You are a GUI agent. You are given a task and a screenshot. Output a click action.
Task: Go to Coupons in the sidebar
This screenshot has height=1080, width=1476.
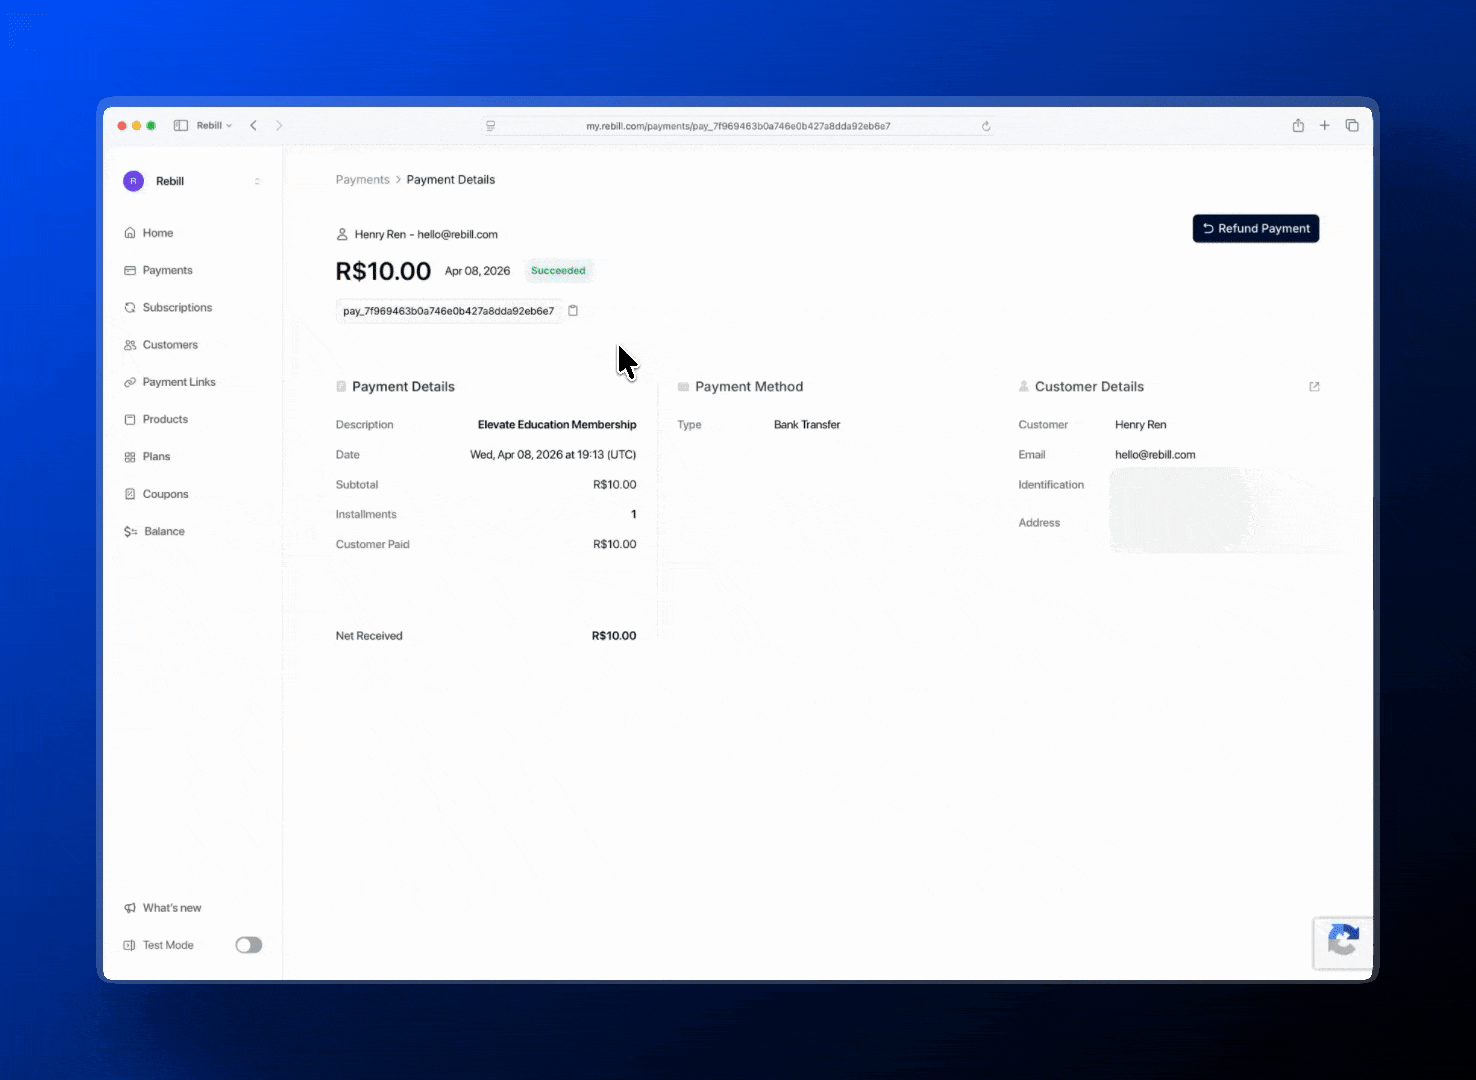(165, 494)
